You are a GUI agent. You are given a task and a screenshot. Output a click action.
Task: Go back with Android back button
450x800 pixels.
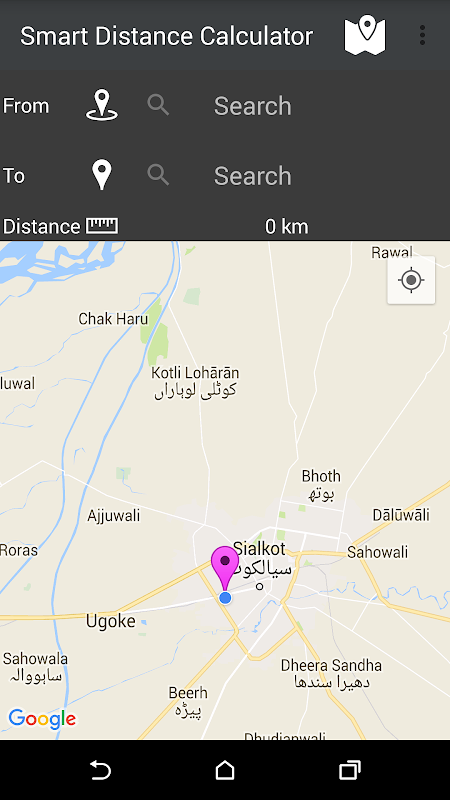tap(100, 770)
